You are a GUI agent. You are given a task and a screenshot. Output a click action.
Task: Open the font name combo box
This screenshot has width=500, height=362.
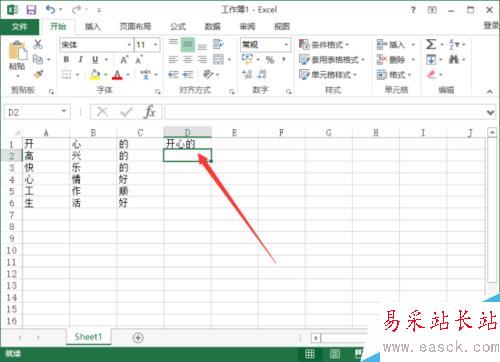pos(97,45)
